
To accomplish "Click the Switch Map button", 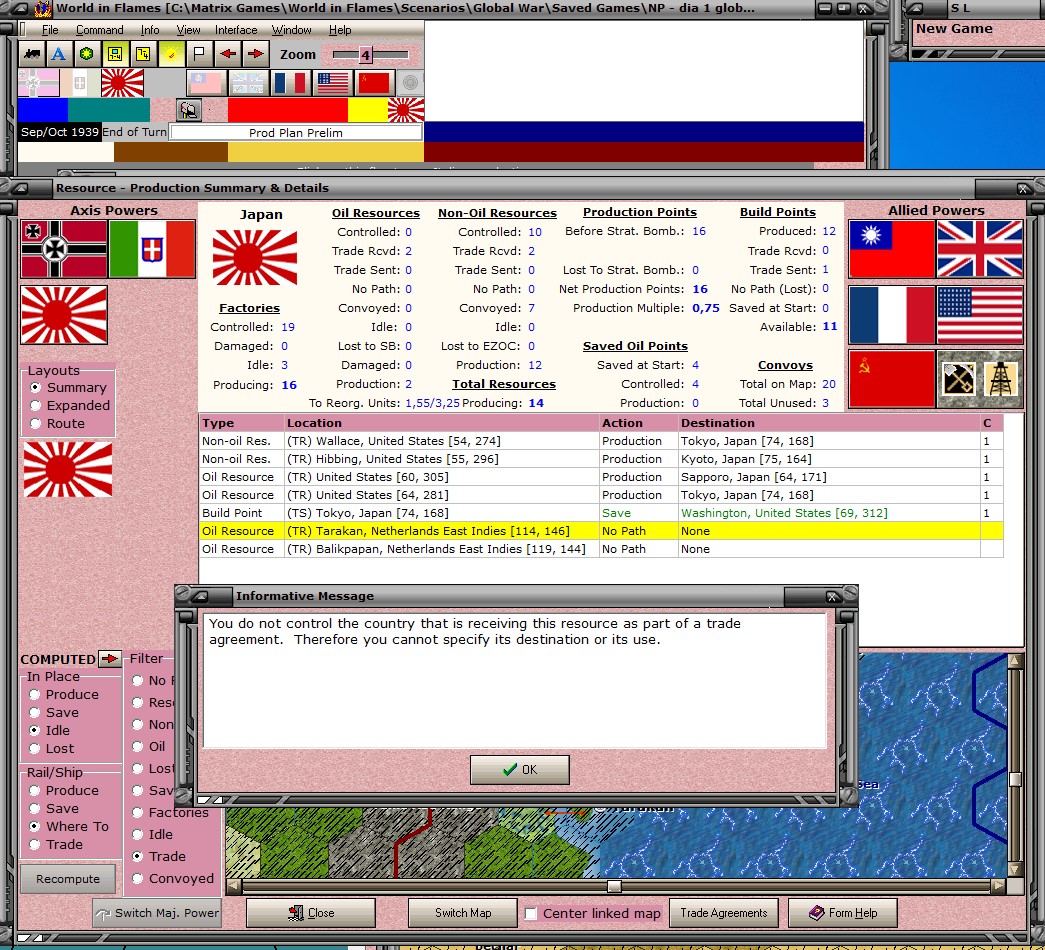I will [x=463, y=913].
